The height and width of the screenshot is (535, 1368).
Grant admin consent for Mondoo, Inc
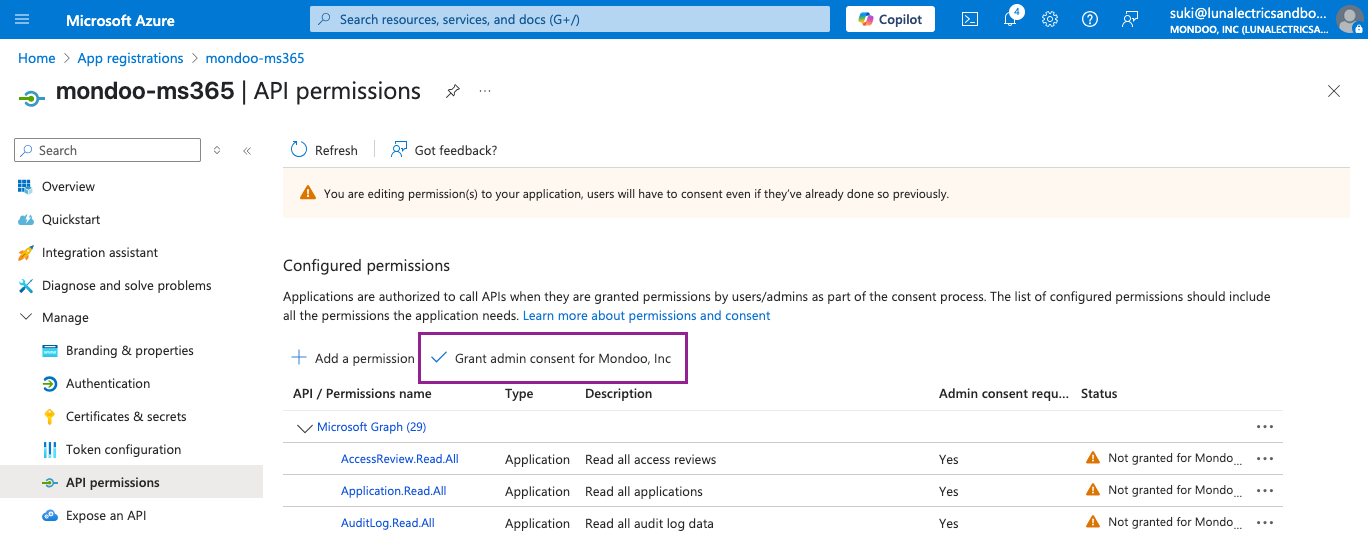coord(552,358)
